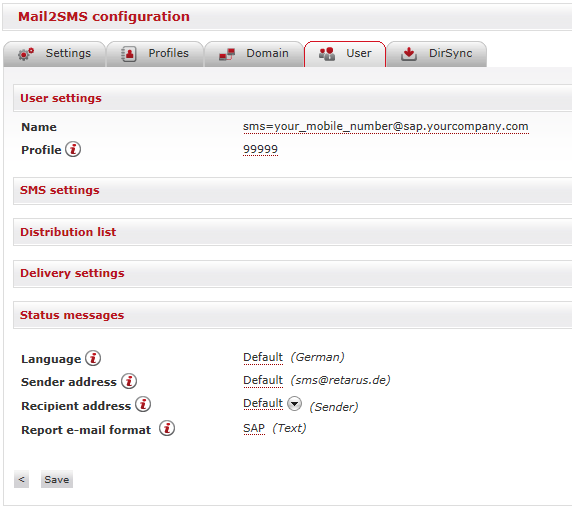This screenshot has width=572, height=511.
Task: Click the Save button
Action: point(57,479)
